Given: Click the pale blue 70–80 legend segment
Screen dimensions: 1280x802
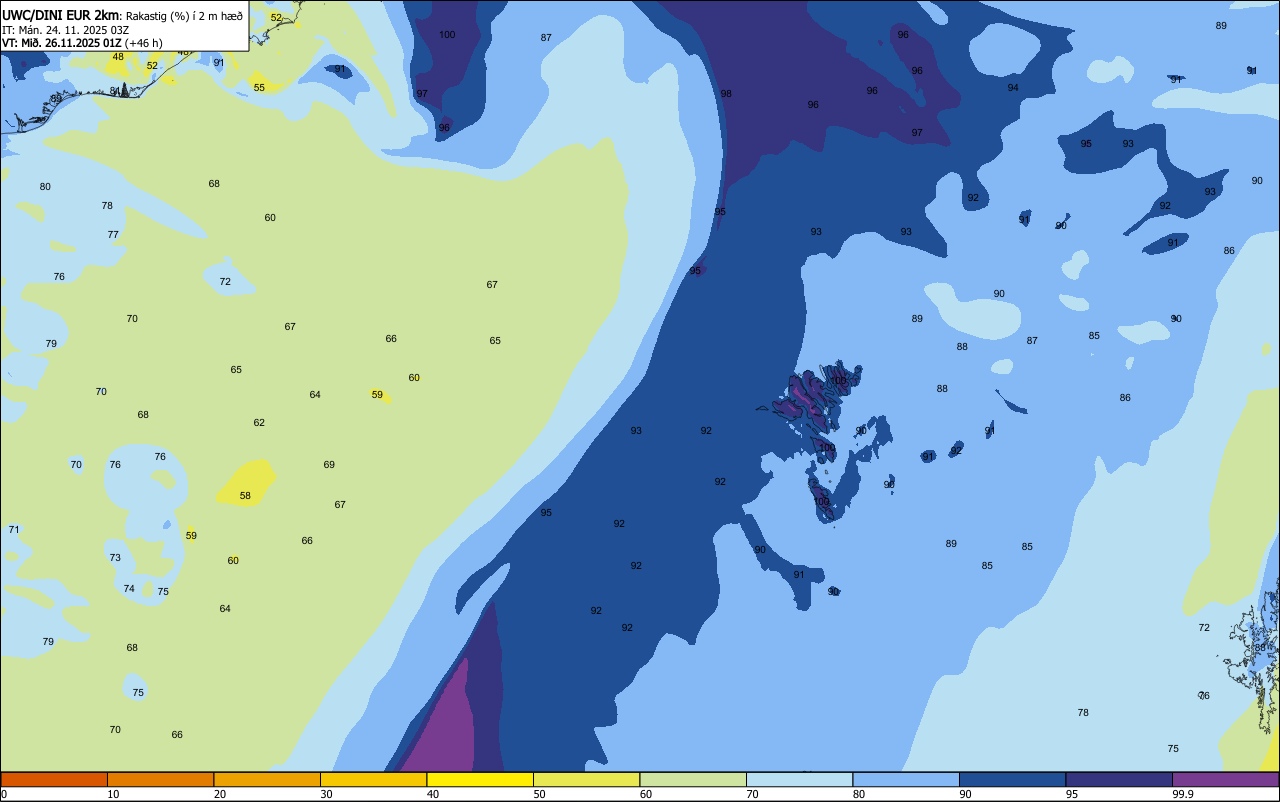Looking at the screenshot, I should 799,779.
